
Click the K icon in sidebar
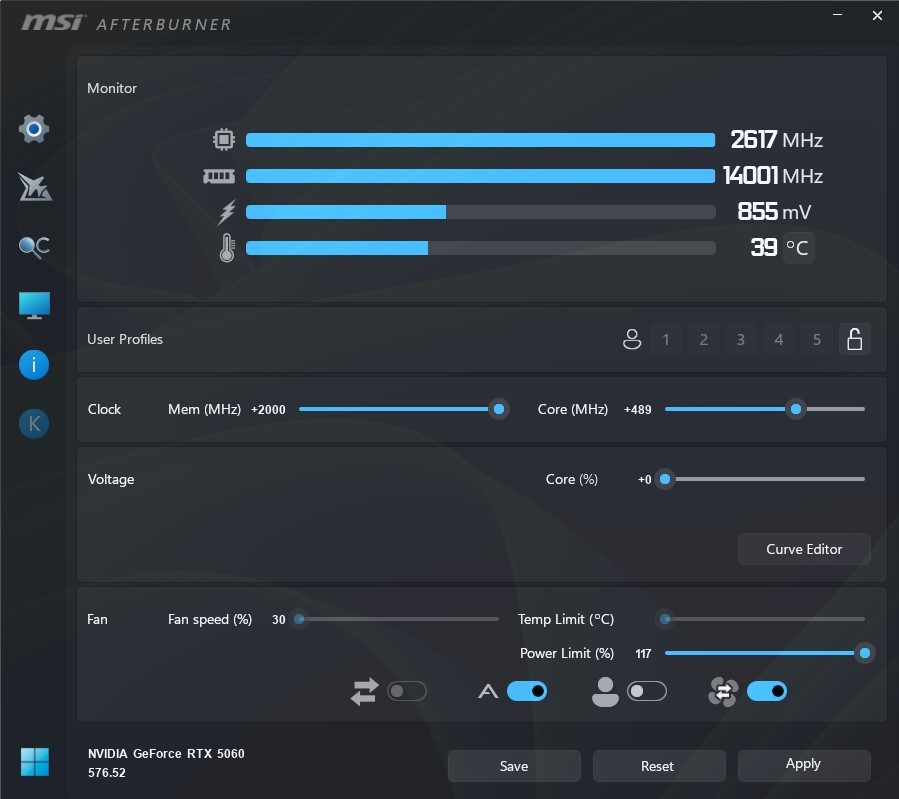point(34,424)
